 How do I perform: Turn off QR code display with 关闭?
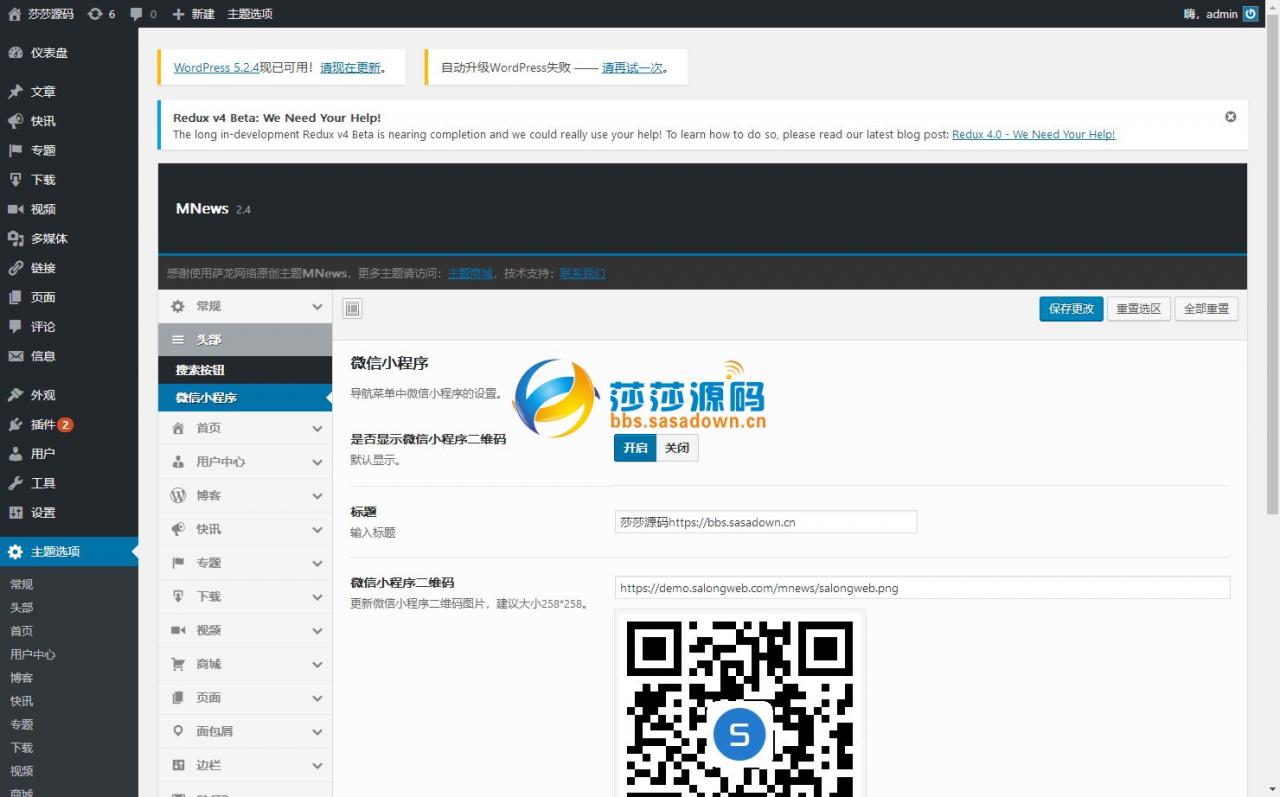point(677,448)
